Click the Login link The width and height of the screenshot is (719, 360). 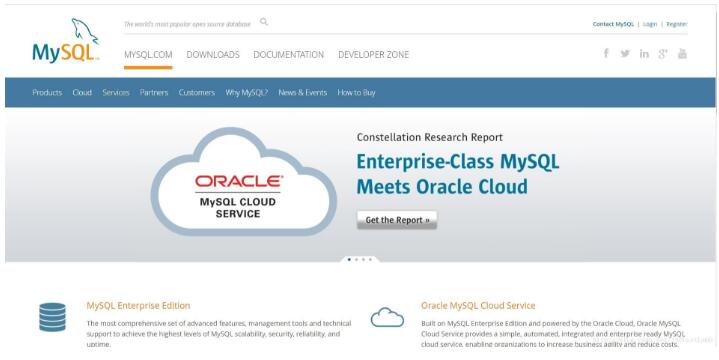click(x=650, y=24)
